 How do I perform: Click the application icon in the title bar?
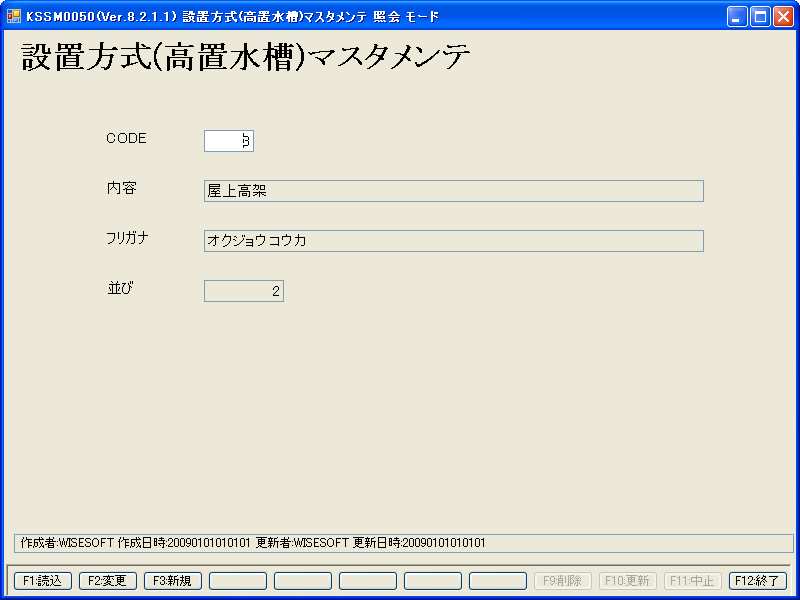click(14, 17)
